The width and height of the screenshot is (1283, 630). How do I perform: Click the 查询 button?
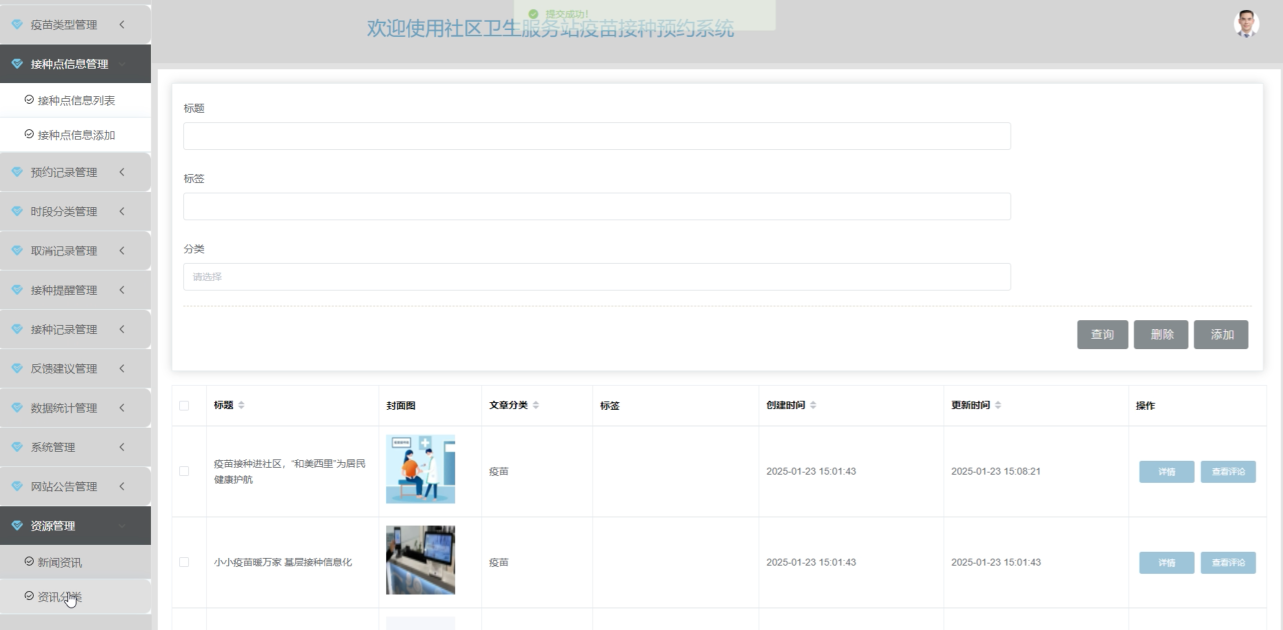(1102, 335)
